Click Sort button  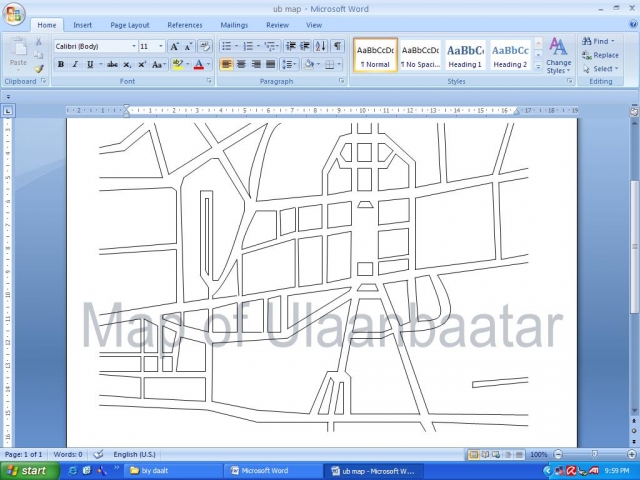[321, 46]
